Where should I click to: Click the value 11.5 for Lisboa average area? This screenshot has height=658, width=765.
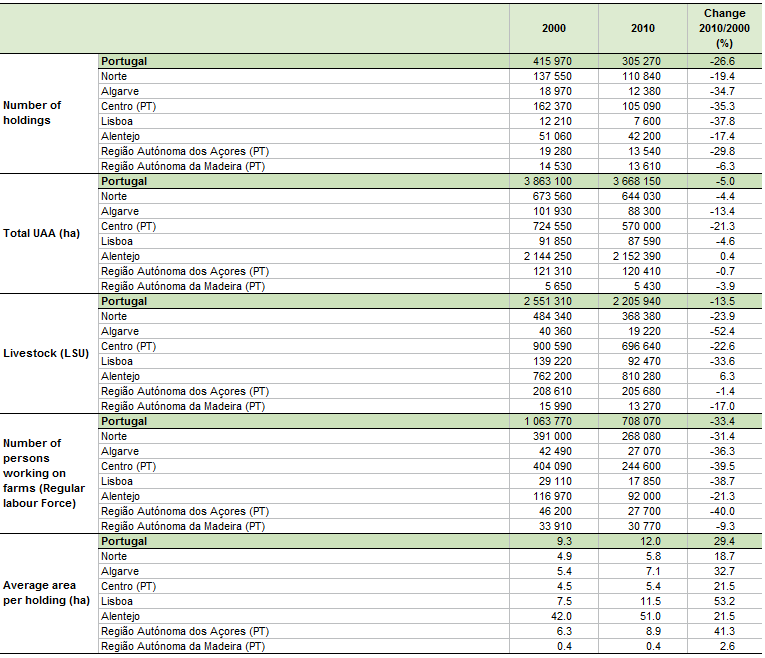650,601
